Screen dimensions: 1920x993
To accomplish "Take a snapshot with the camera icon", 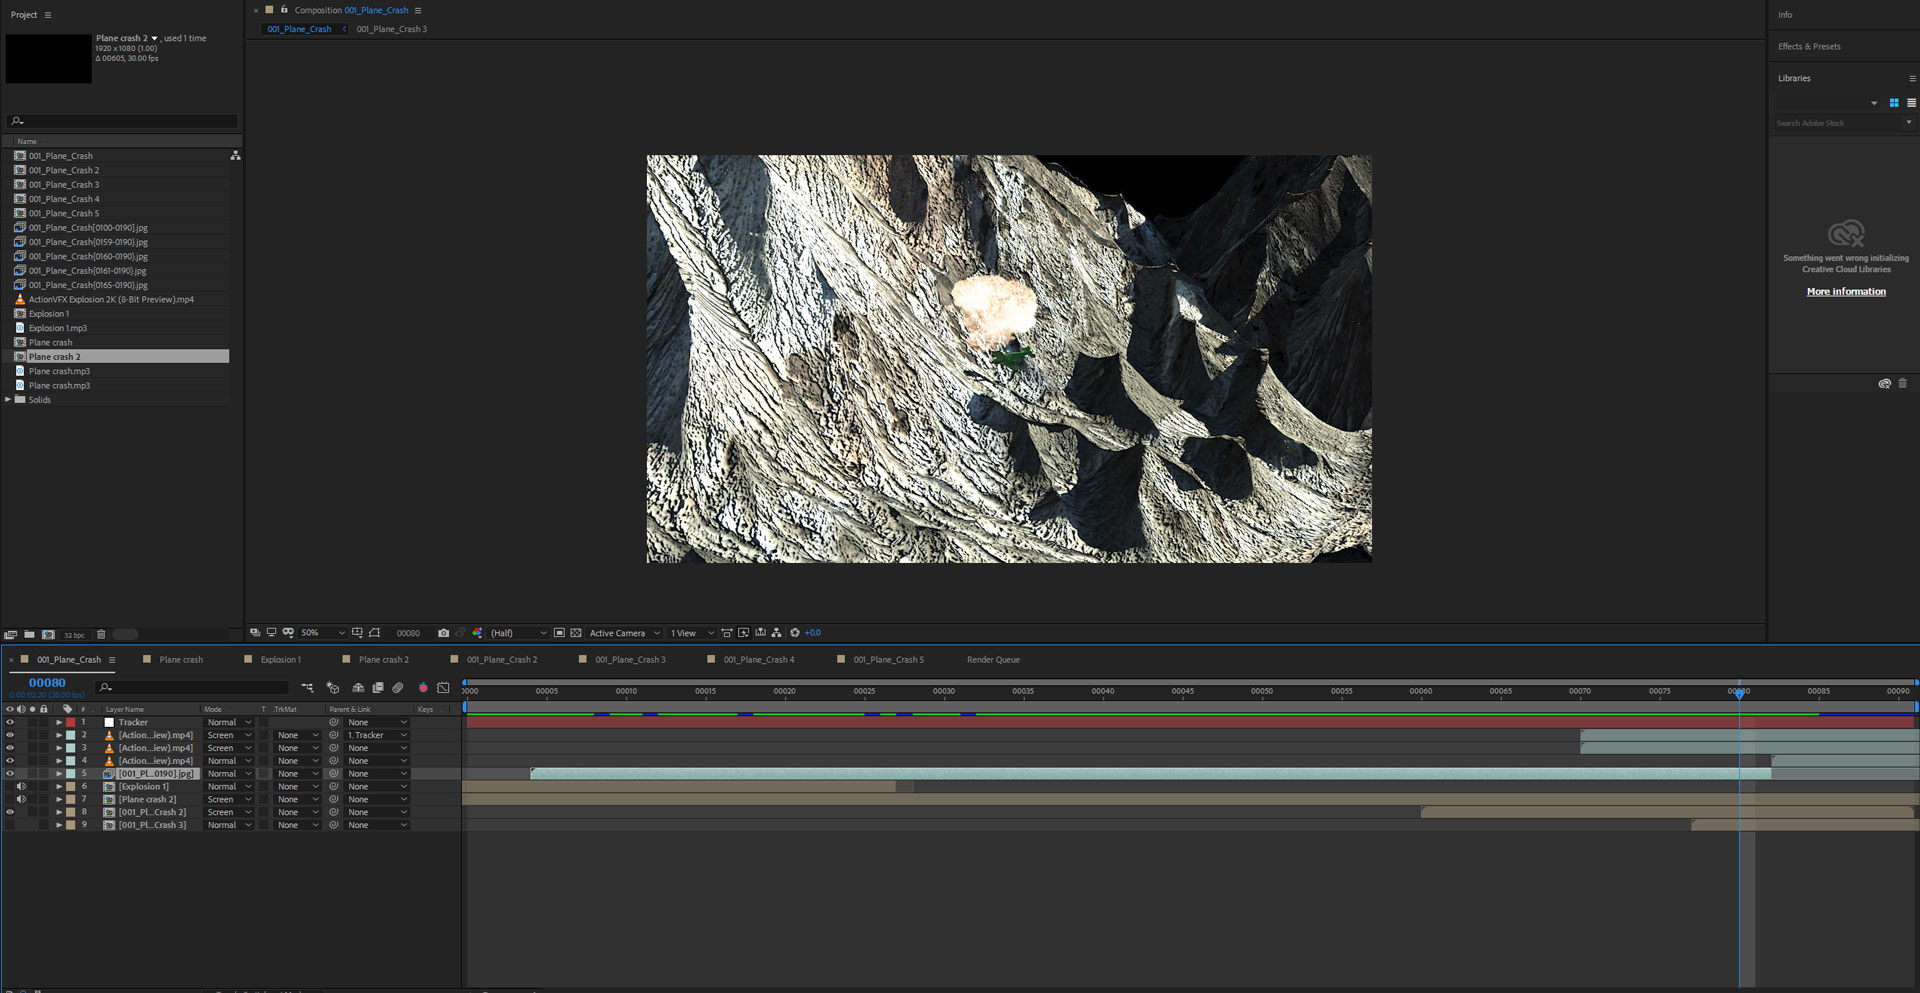I will 443,633.
